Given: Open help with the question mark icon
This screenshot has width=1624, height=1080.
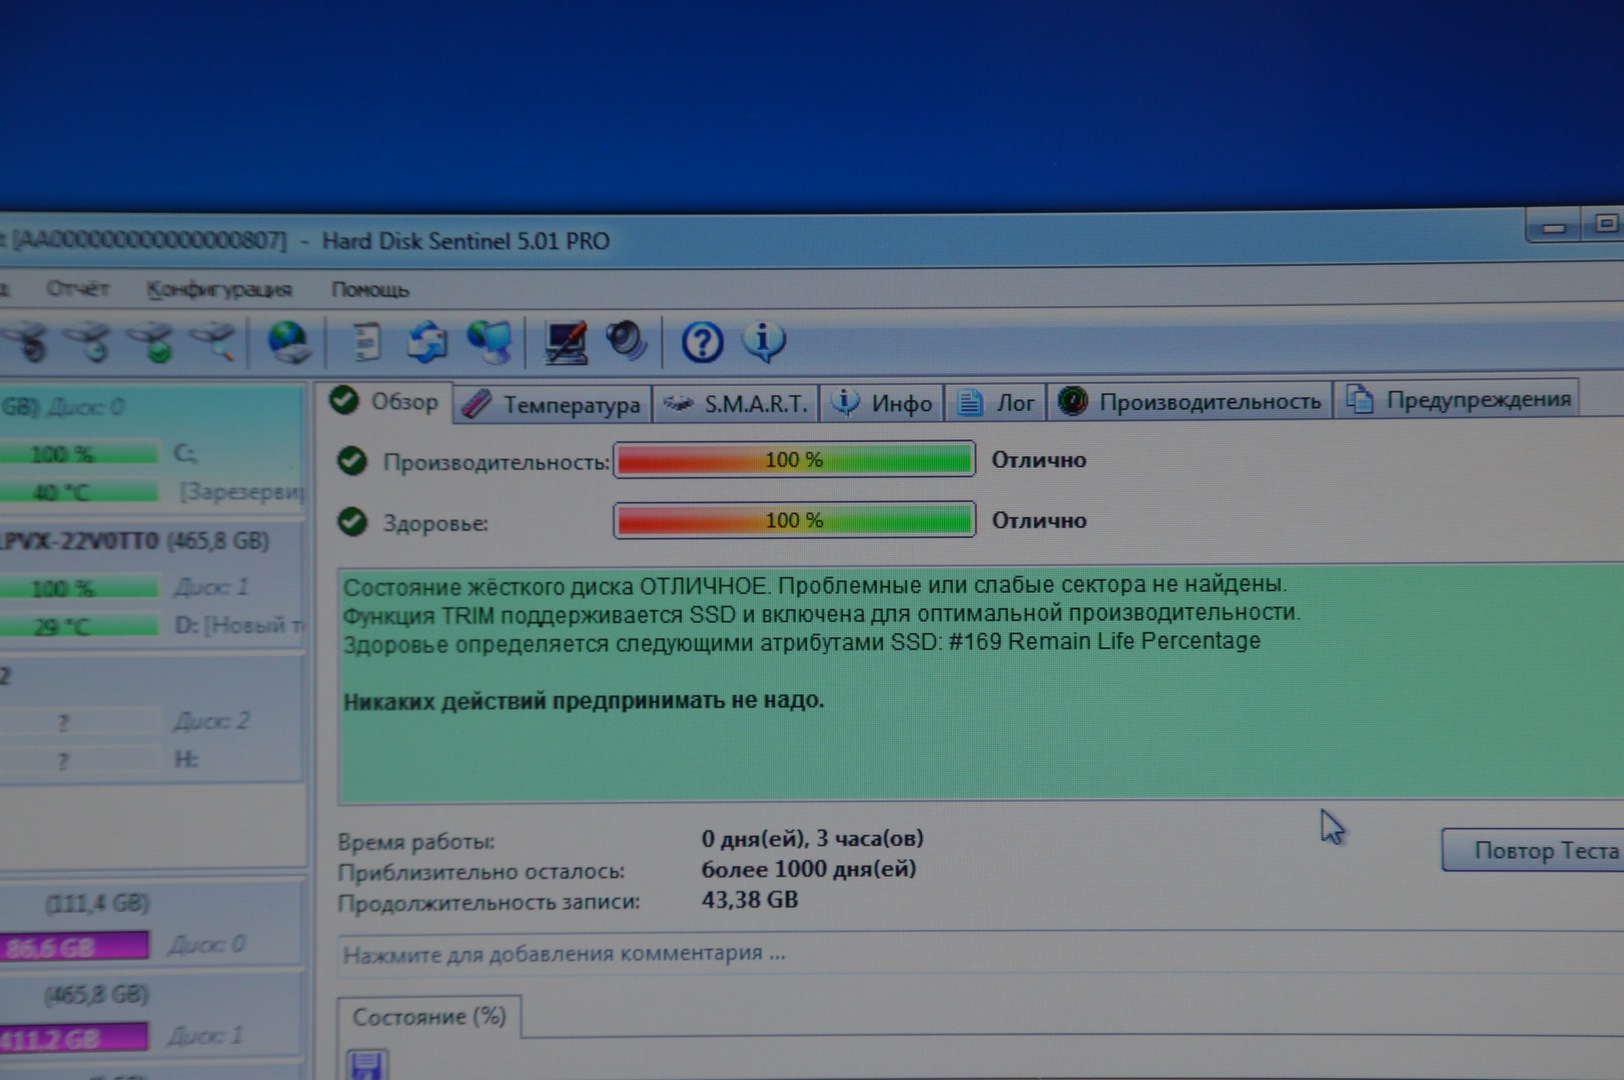Looking at the screenshot, I should click(x=702, y=342).
